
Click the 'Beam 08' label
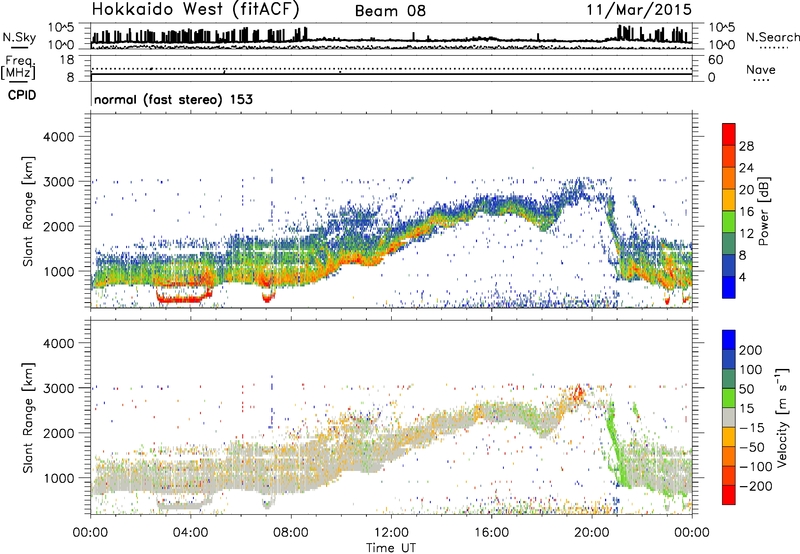point(390,11)
